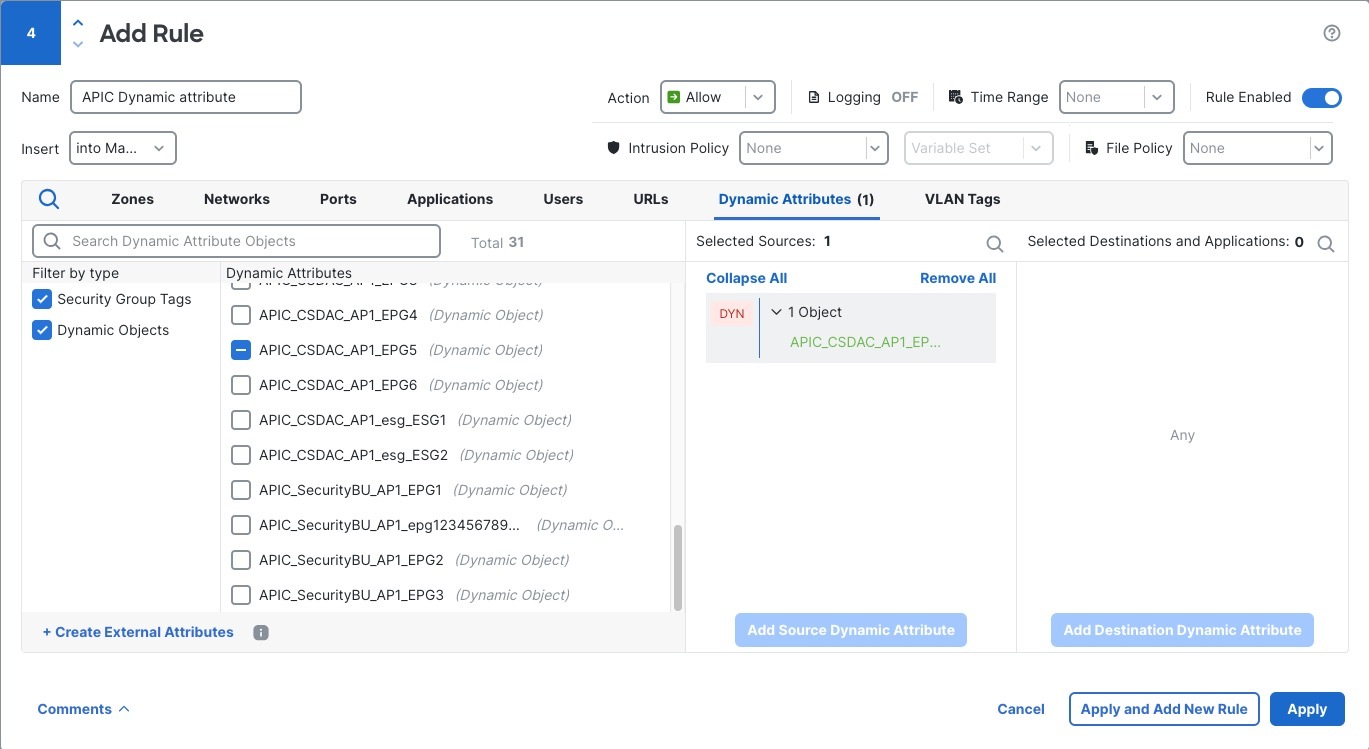The height and width of the screenshot is (749, 1369).
Task: Click the Logging document icon
Action: 814,98
